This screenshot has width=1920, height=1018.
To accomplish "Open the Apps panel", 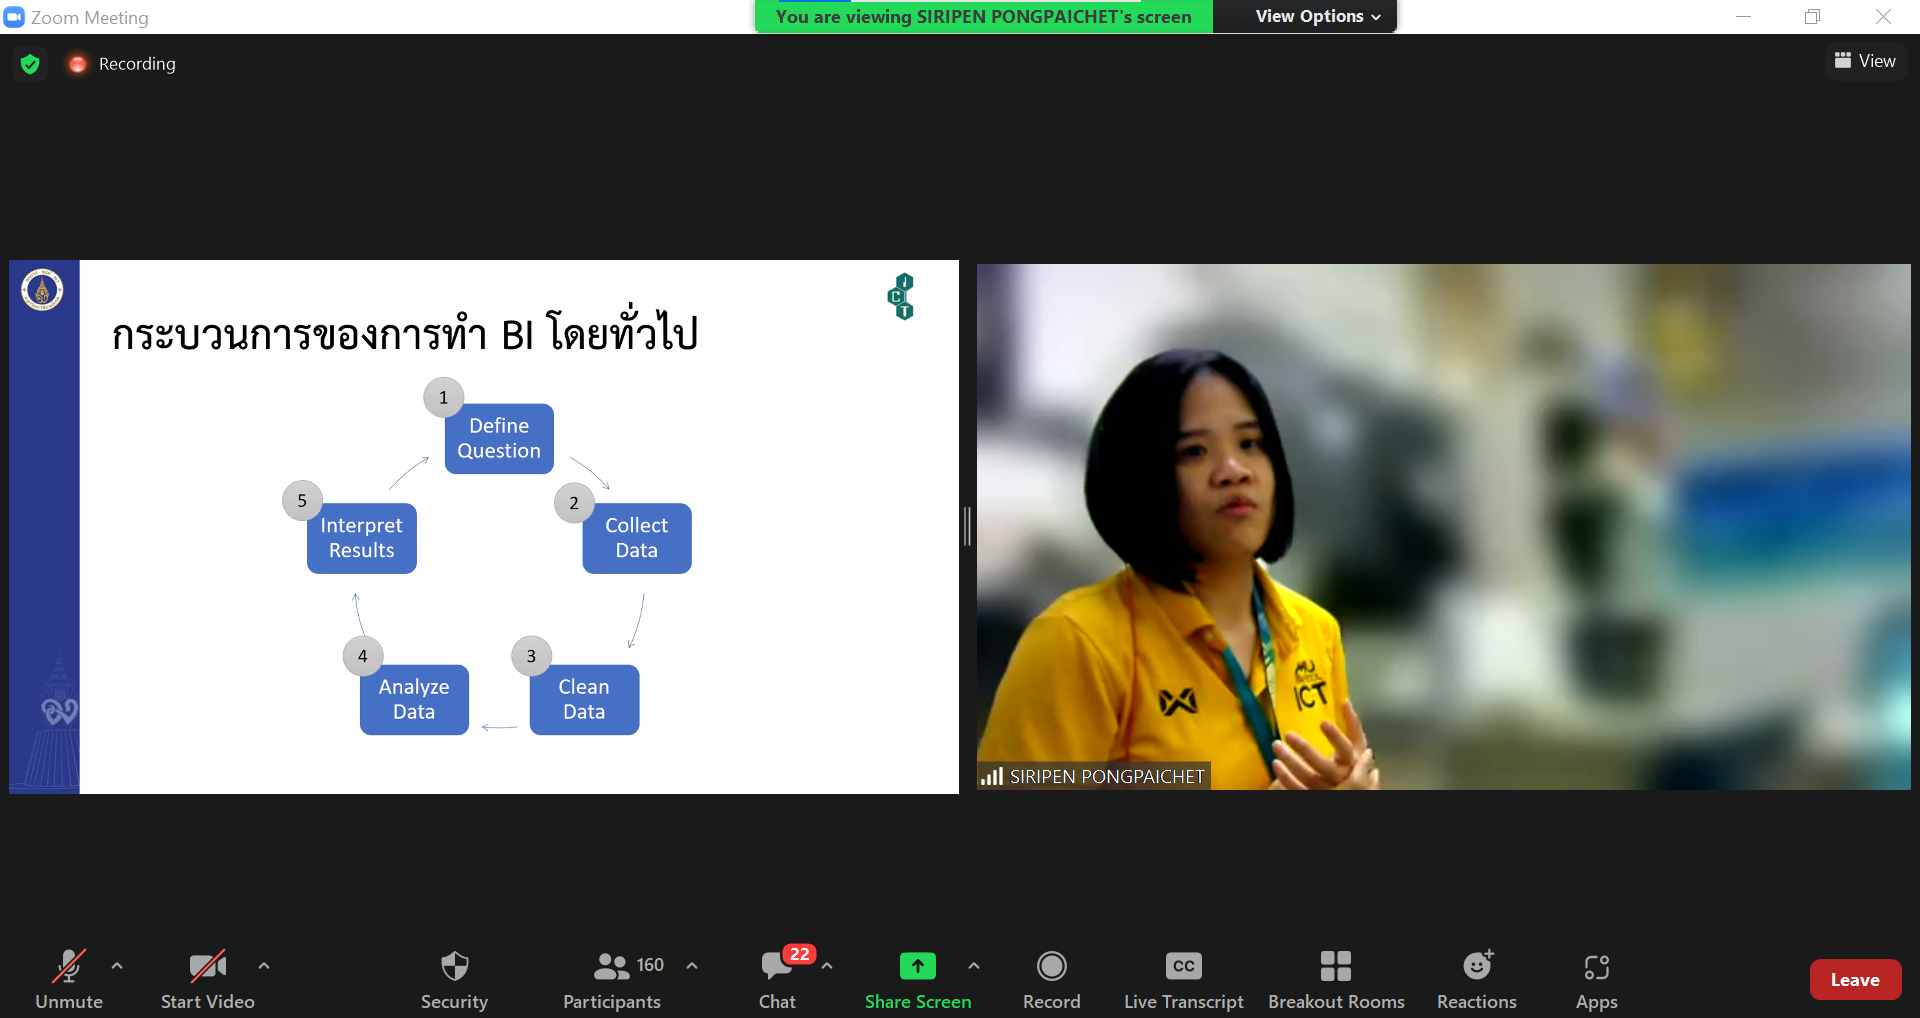I will click(x=1596, y=979).
